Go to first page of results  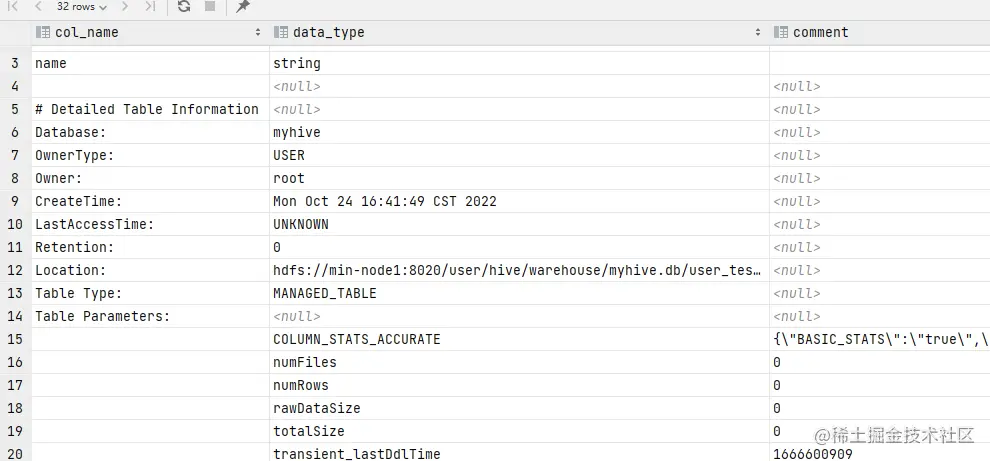click(14, 7)
